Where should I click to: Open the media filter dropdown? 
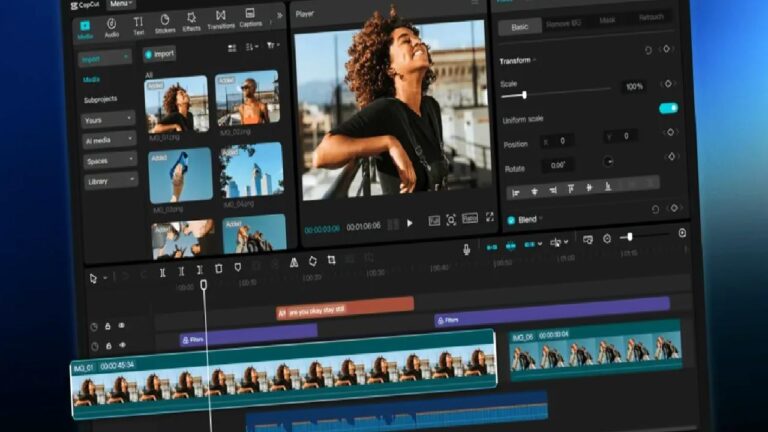pyautogui.click(x=272, y=46)
